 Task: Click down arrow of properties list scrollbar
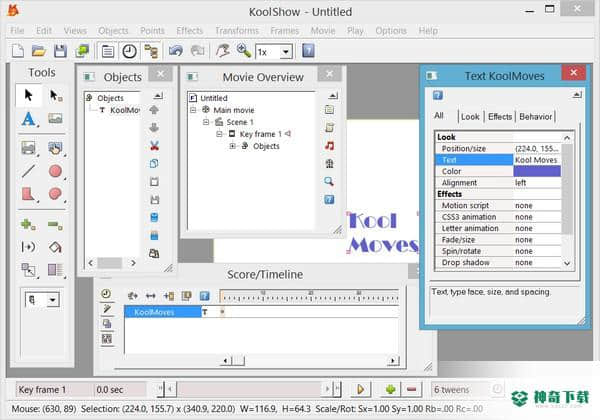pyautogui.click(x=567, y=263)
